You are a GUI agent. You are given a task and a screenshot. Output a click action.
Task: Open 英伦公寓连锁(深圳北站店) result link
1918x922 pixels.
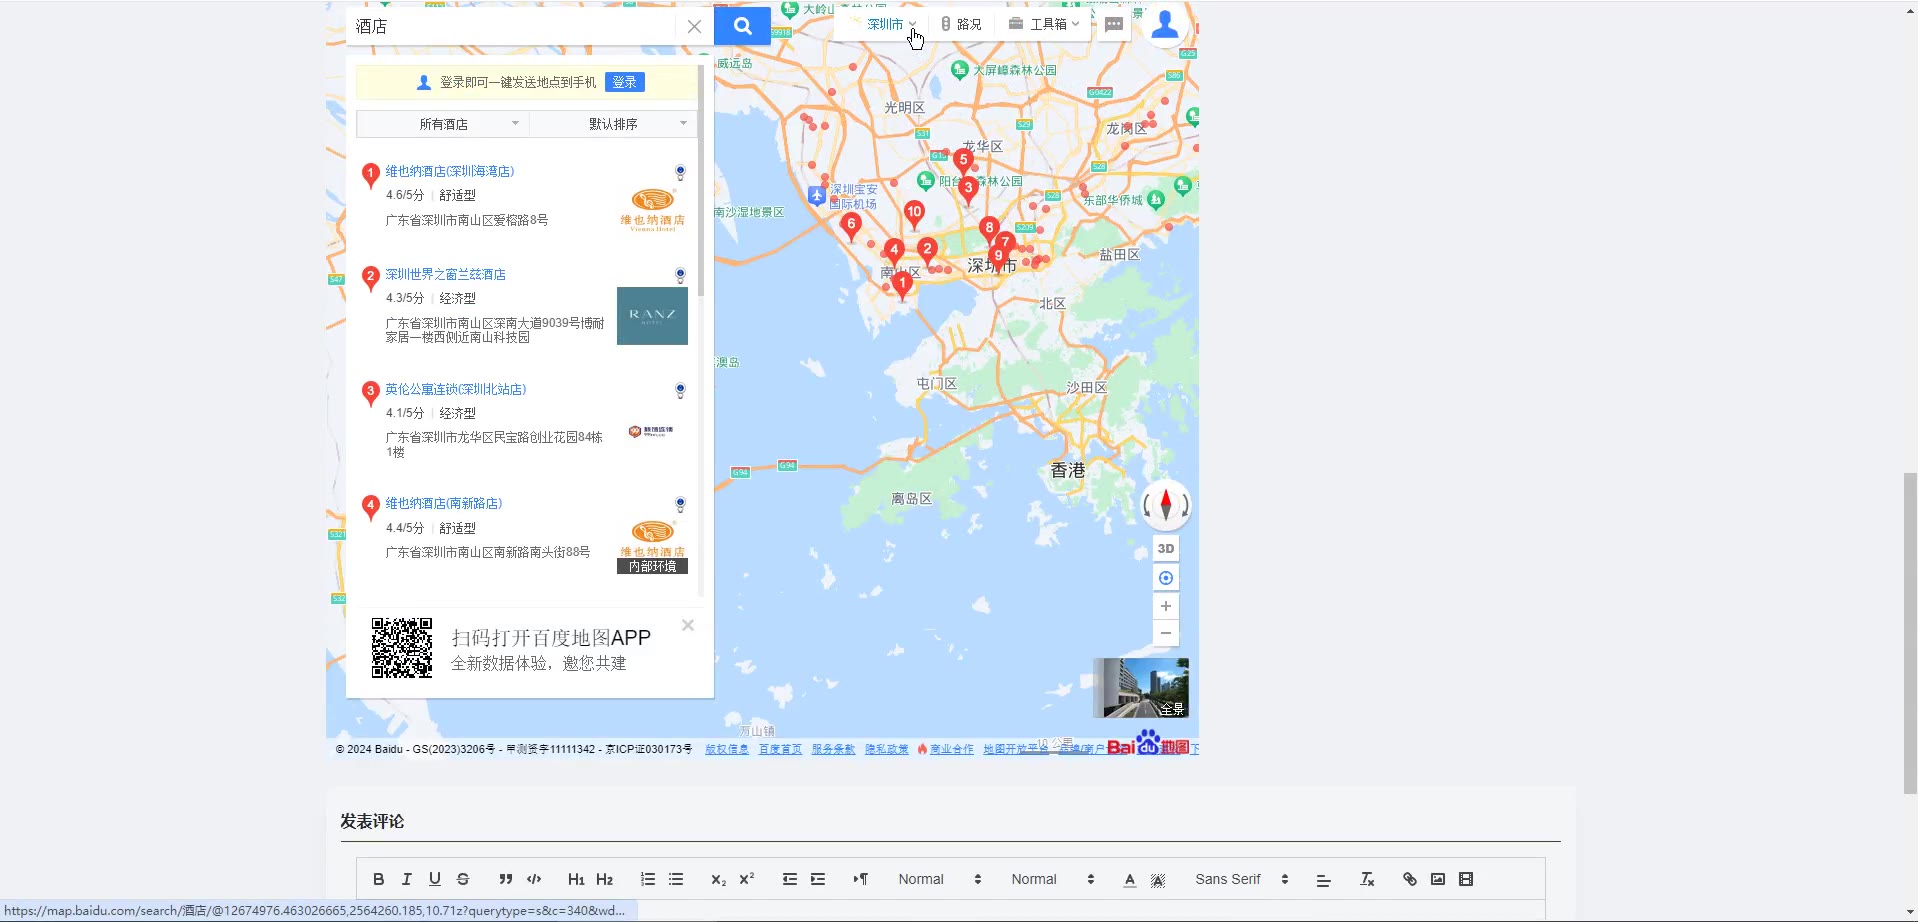[456, 389]
